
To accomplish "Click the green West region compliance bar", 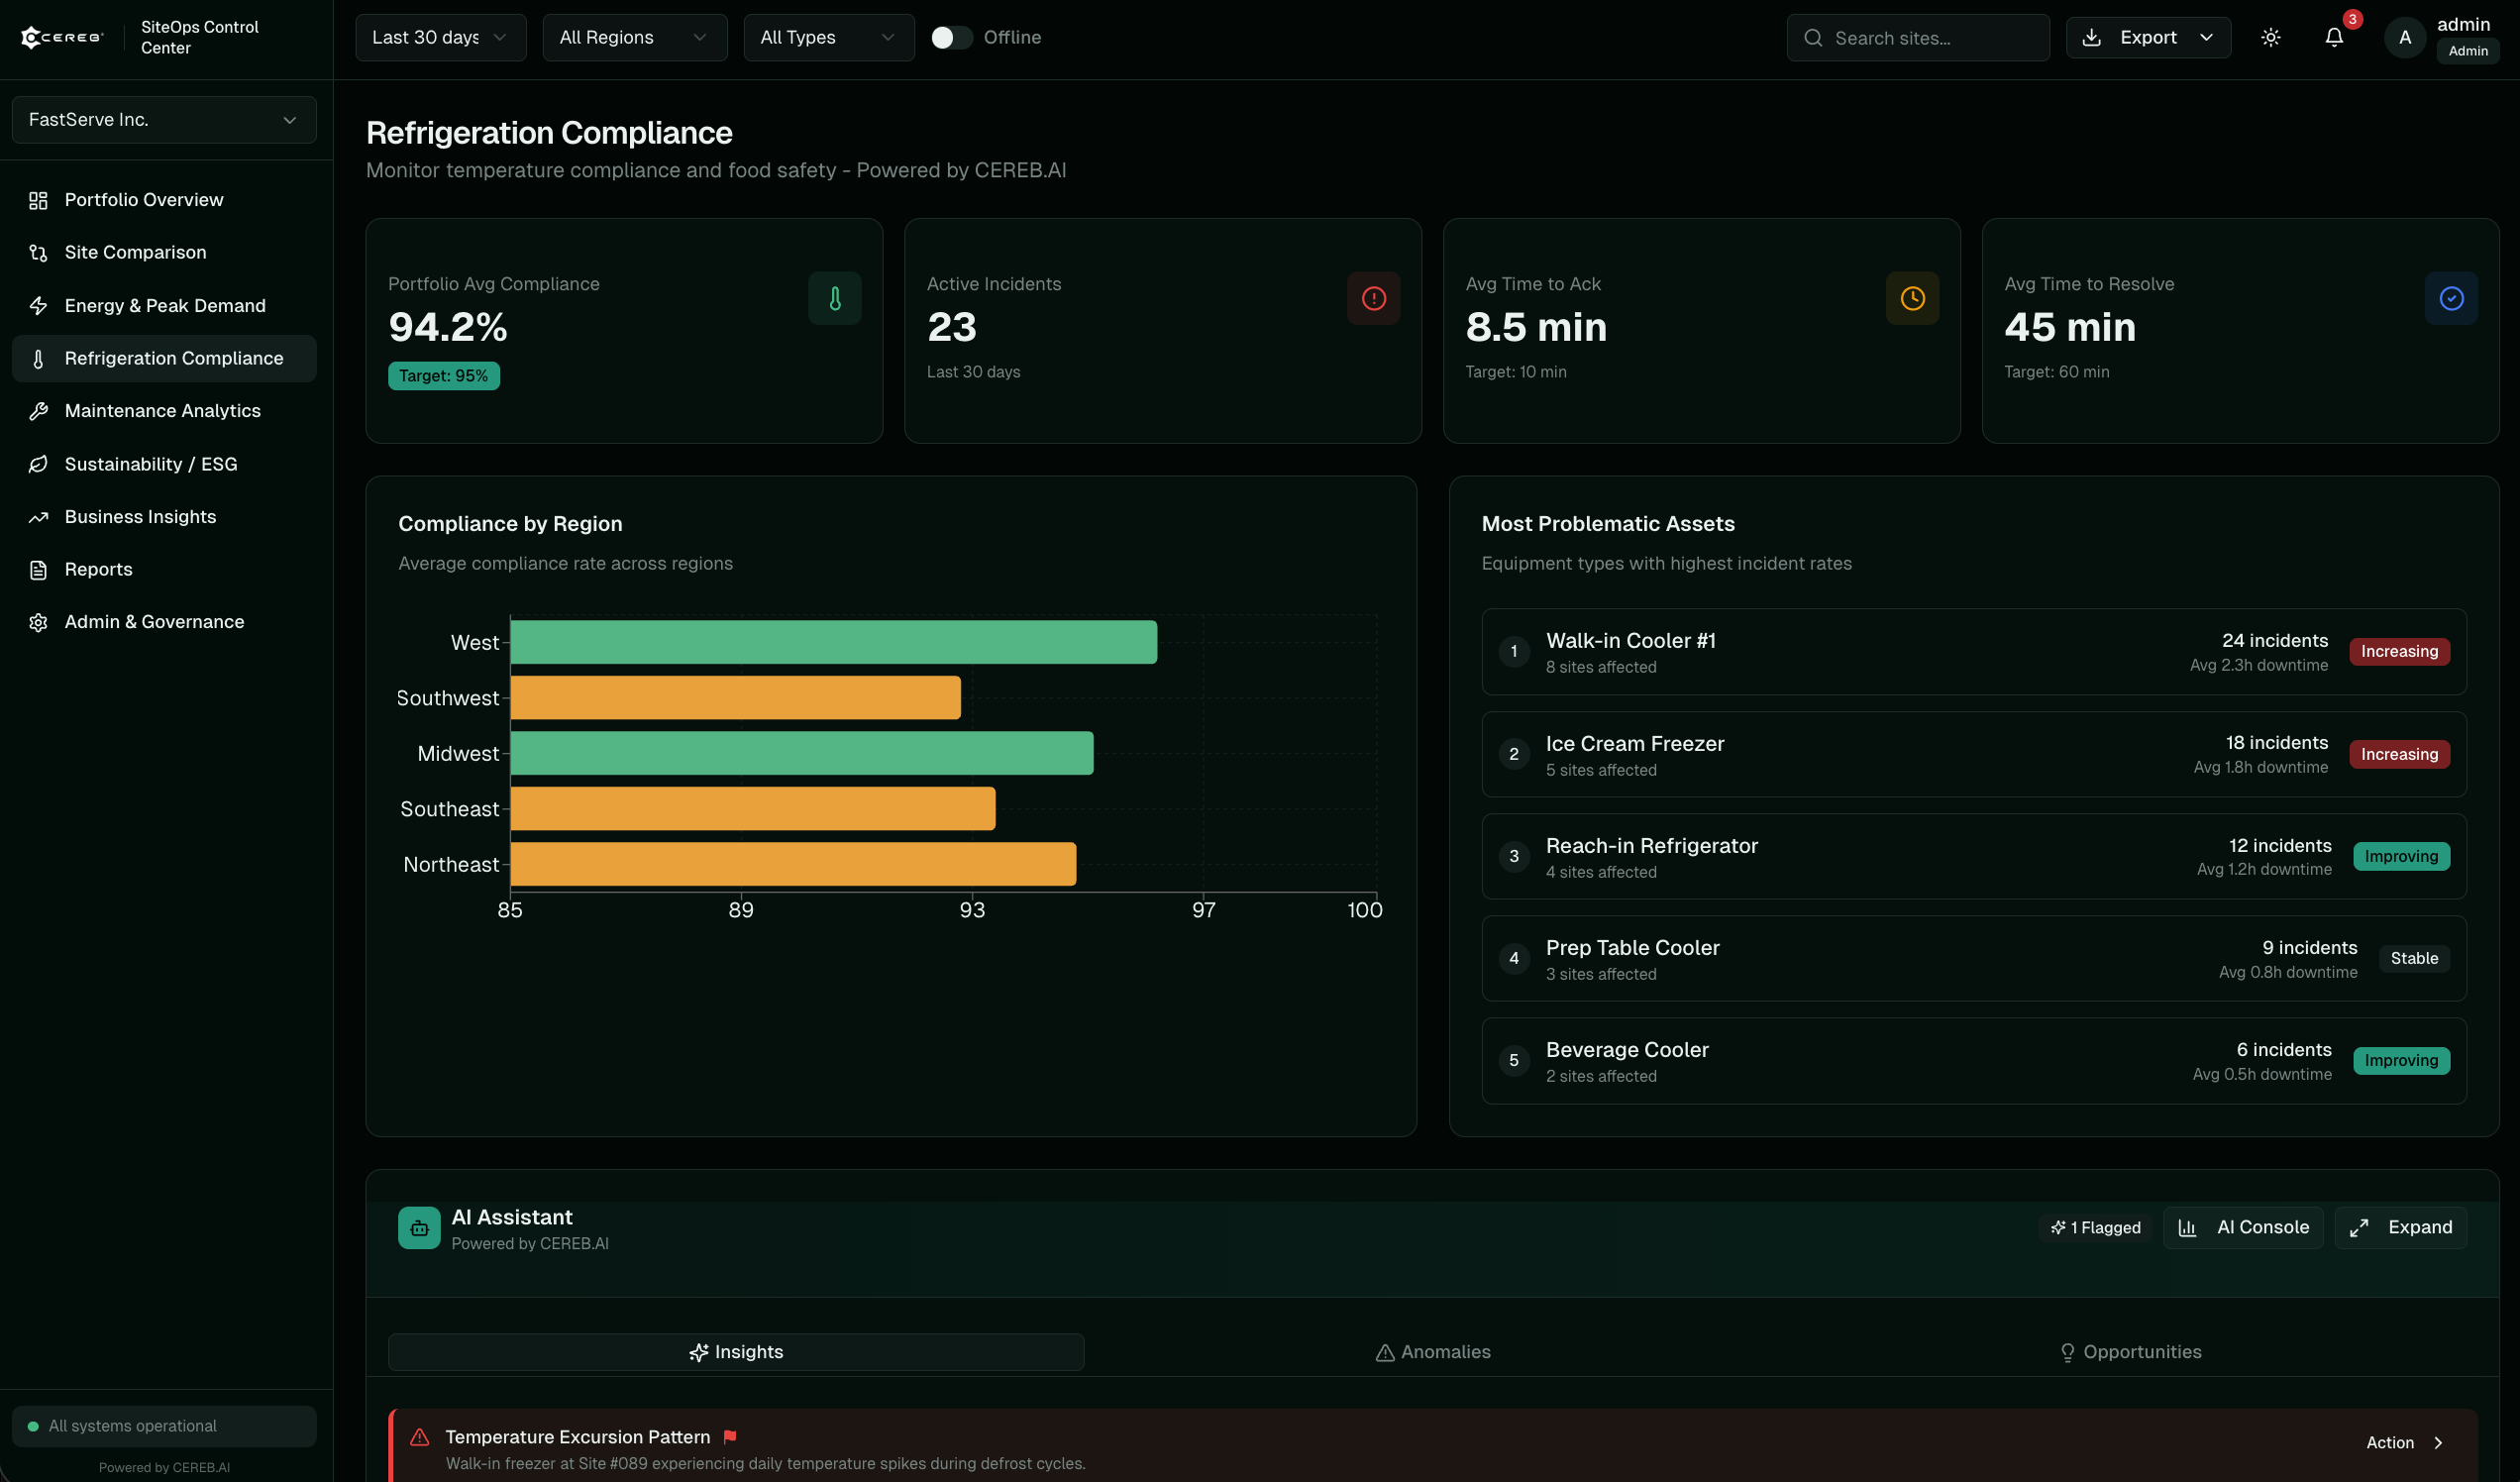I will (833, 642).
